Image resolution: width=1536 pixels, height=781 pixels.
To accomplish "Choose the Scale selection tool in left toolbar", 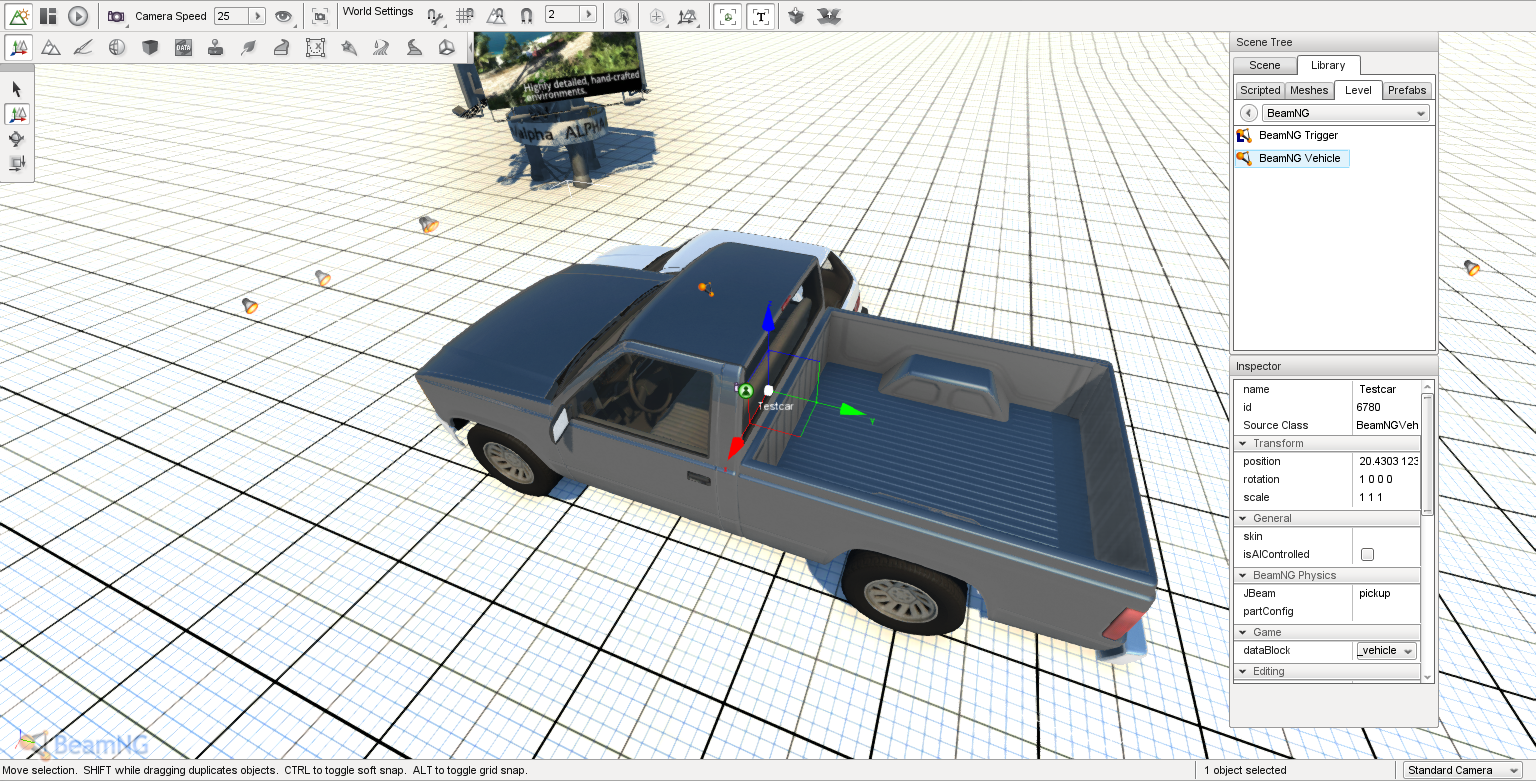I will 17,163.
